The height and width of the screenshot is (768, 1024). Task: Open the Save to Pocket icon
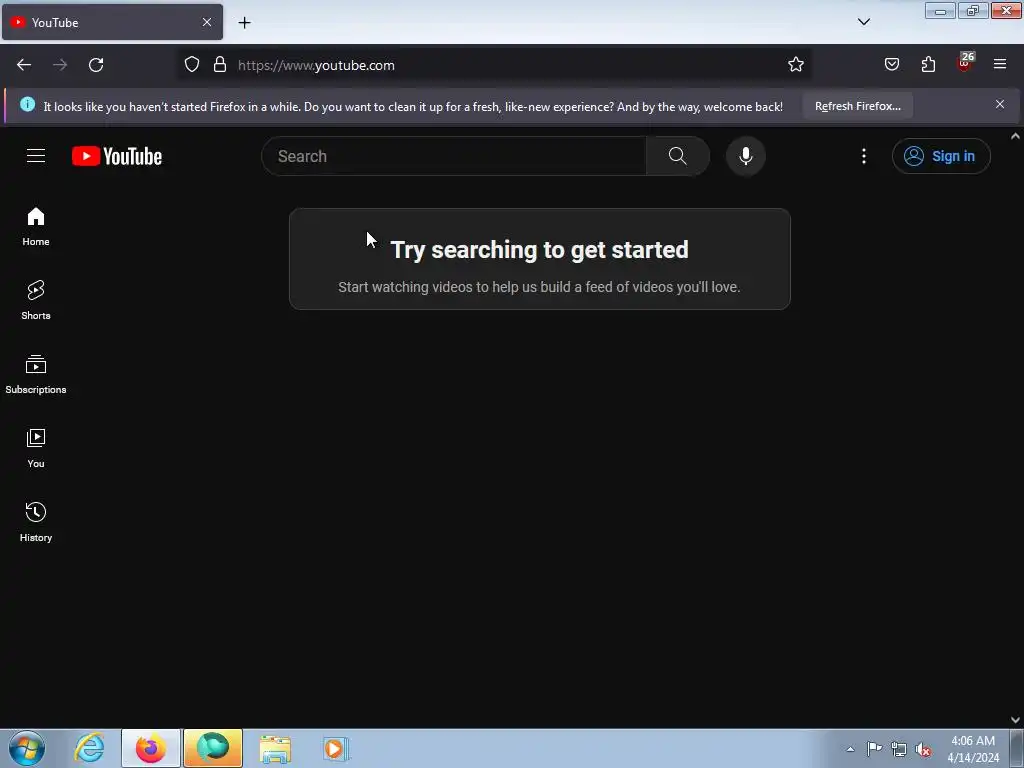pyautogui.click(x=892, y=65)
